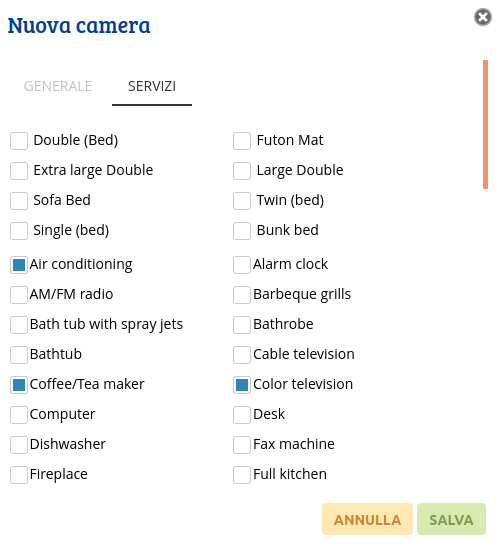Enable the Dishwasher checkbox
The height and width of the screenshot is (547, 497).
point(19,445)
